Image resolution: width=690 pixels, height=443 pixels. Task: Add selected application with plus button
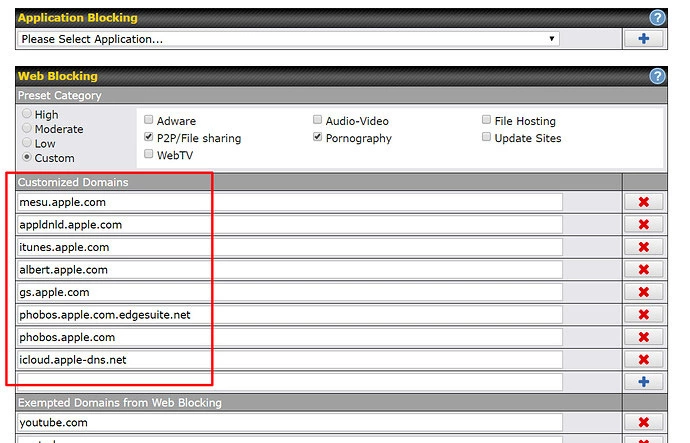click(643, 39)
